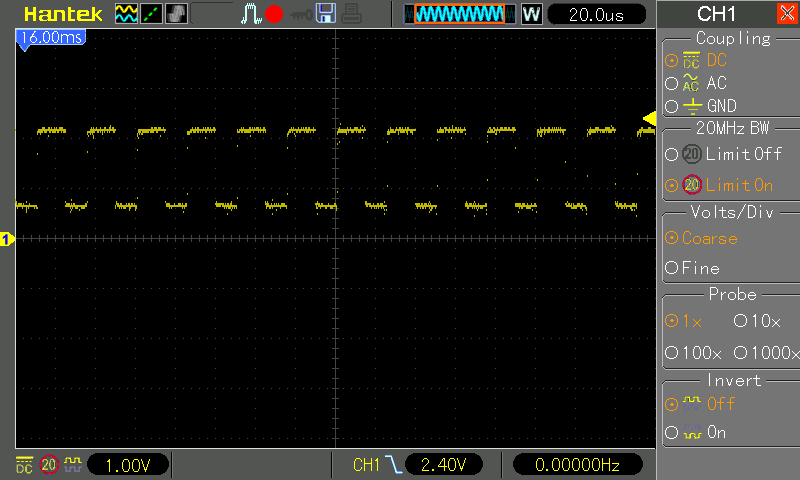Close the CH1 menu panel

click(x=787, y=13)
